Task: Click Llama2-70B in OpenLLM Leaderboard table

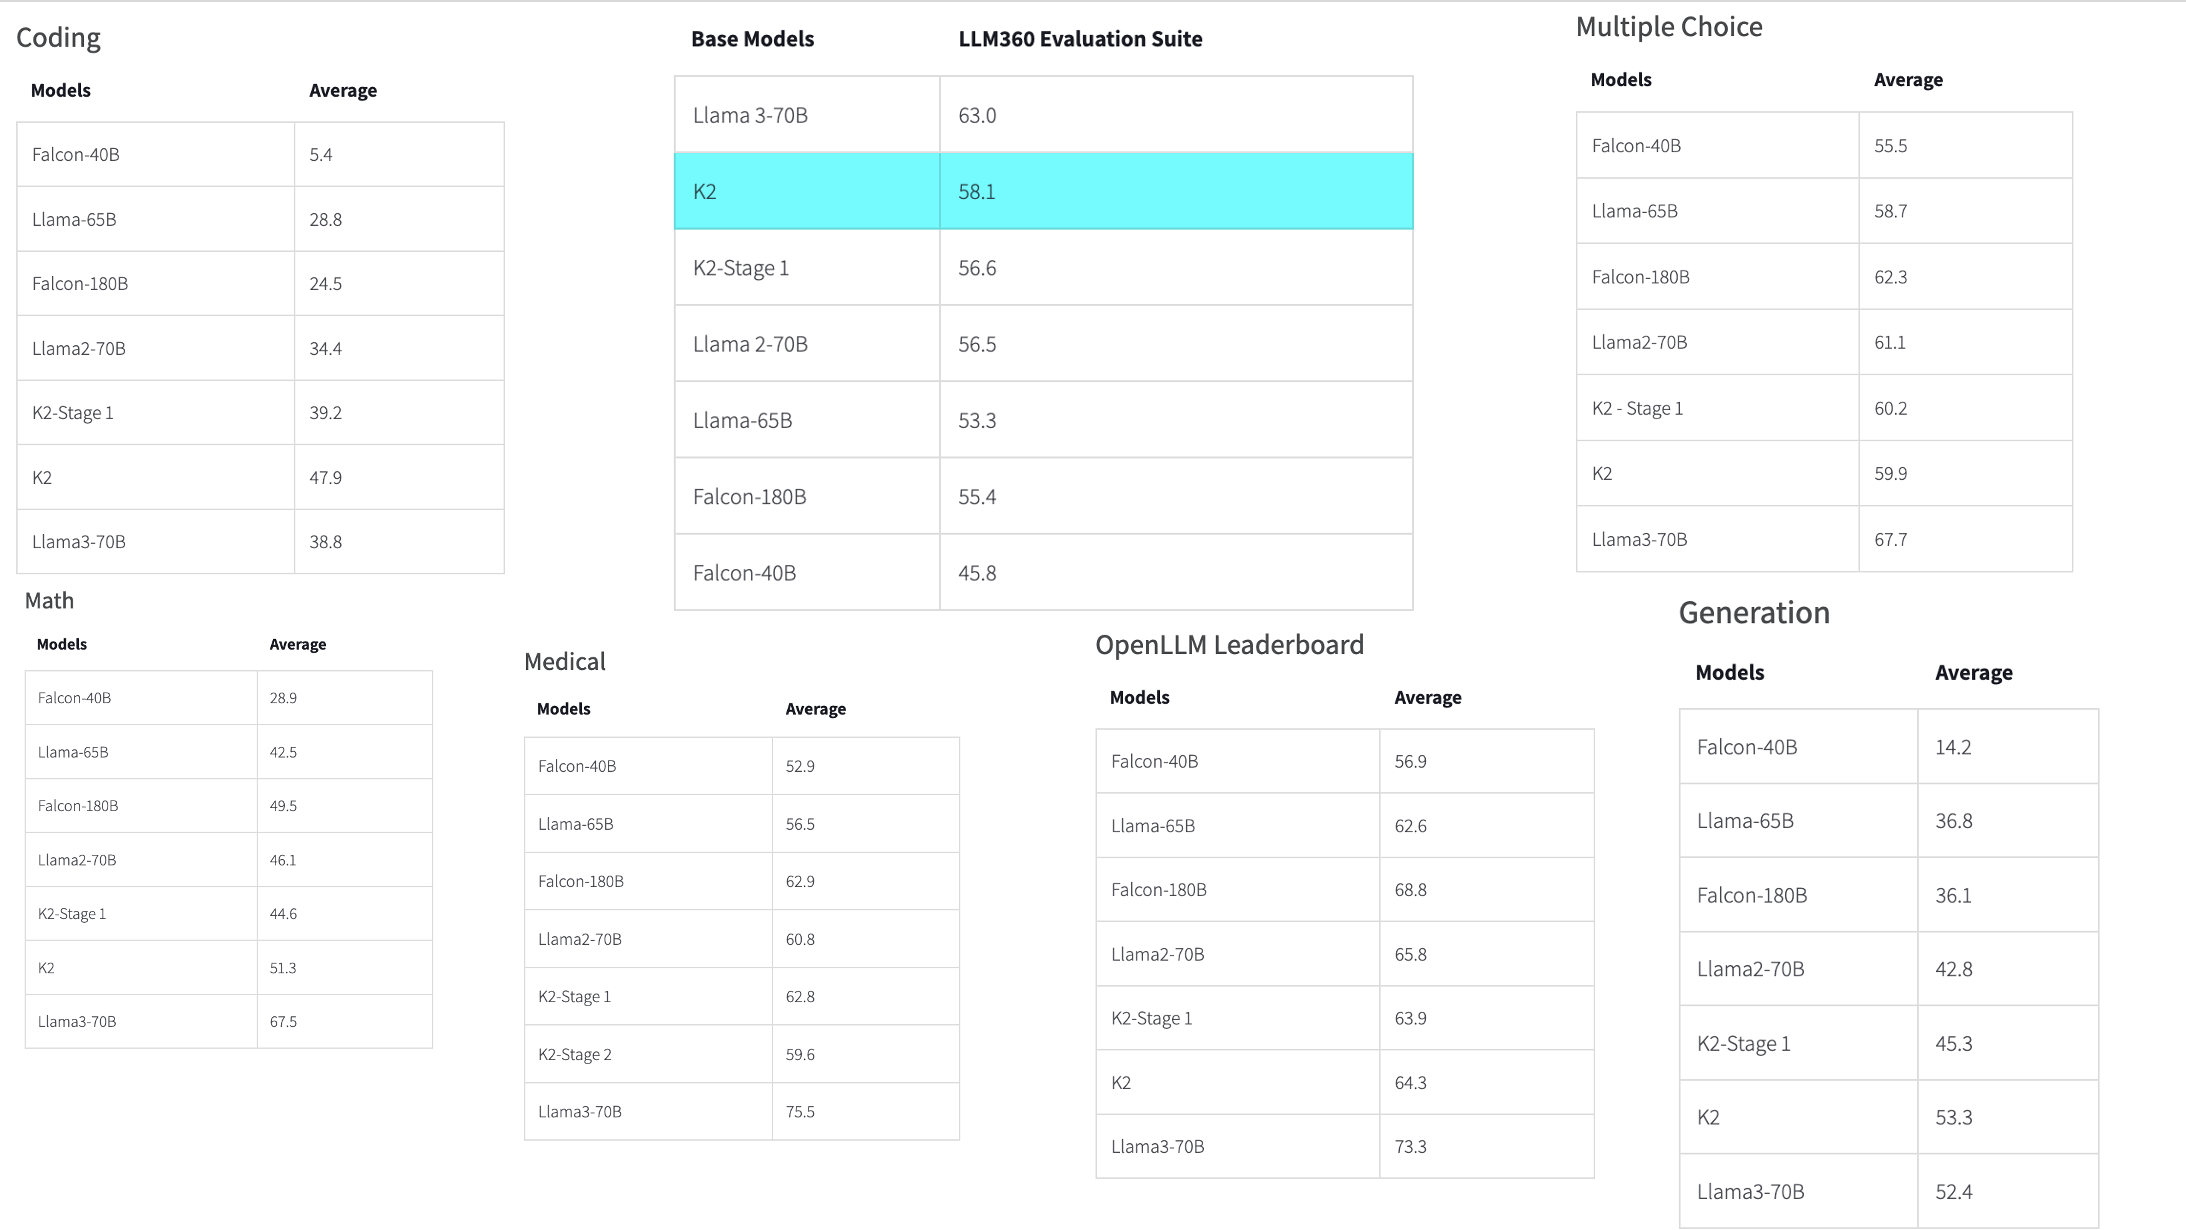Action: [x=1158, y=954]
